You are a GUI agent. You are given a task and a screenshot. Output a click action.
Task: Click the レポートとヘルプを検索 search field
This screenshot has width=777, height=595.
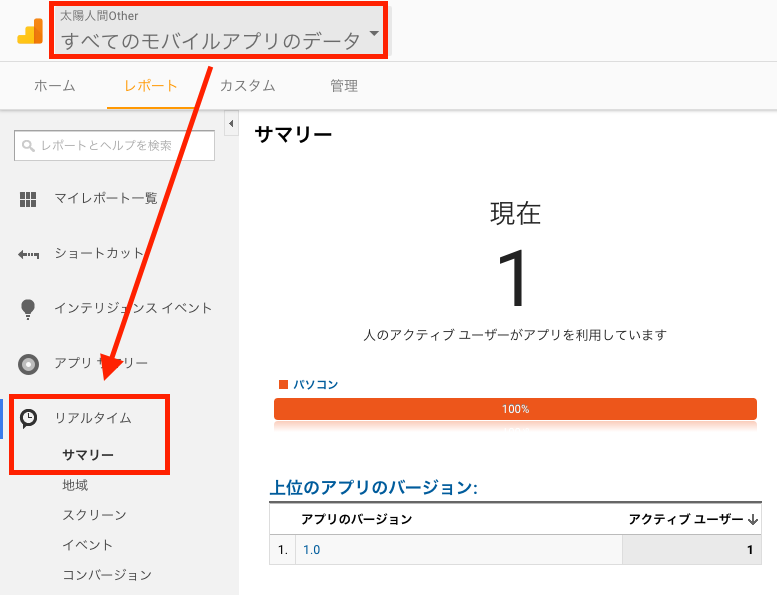(114, 146)
